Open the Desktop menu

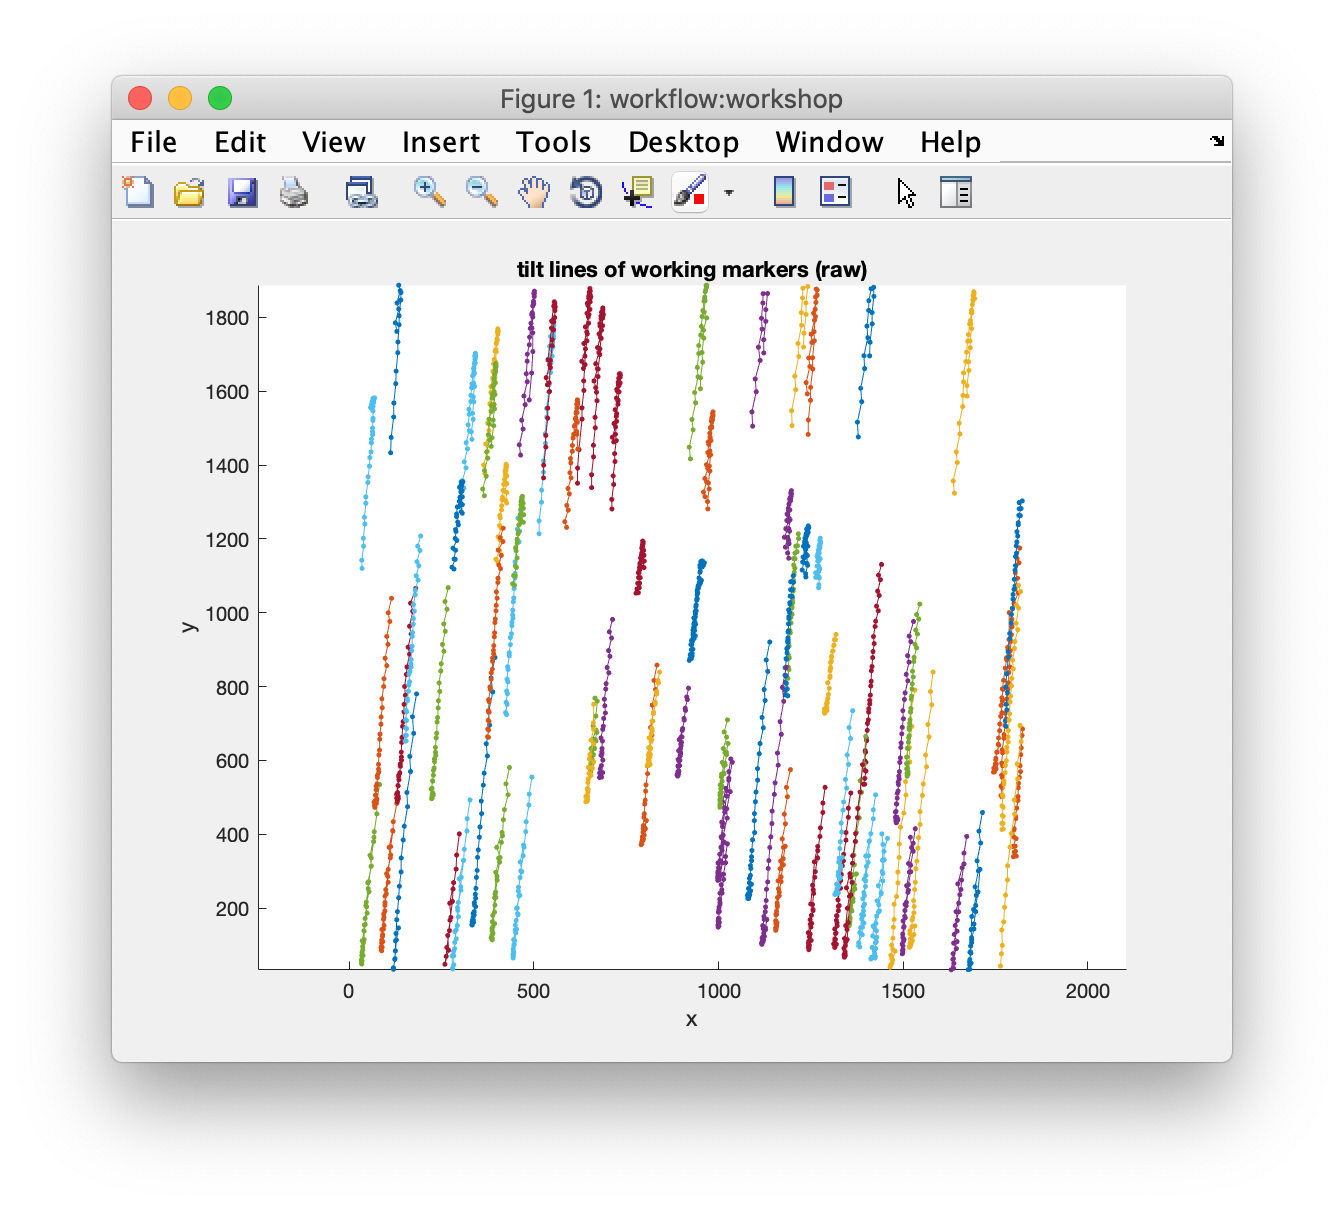click(684, 142)
